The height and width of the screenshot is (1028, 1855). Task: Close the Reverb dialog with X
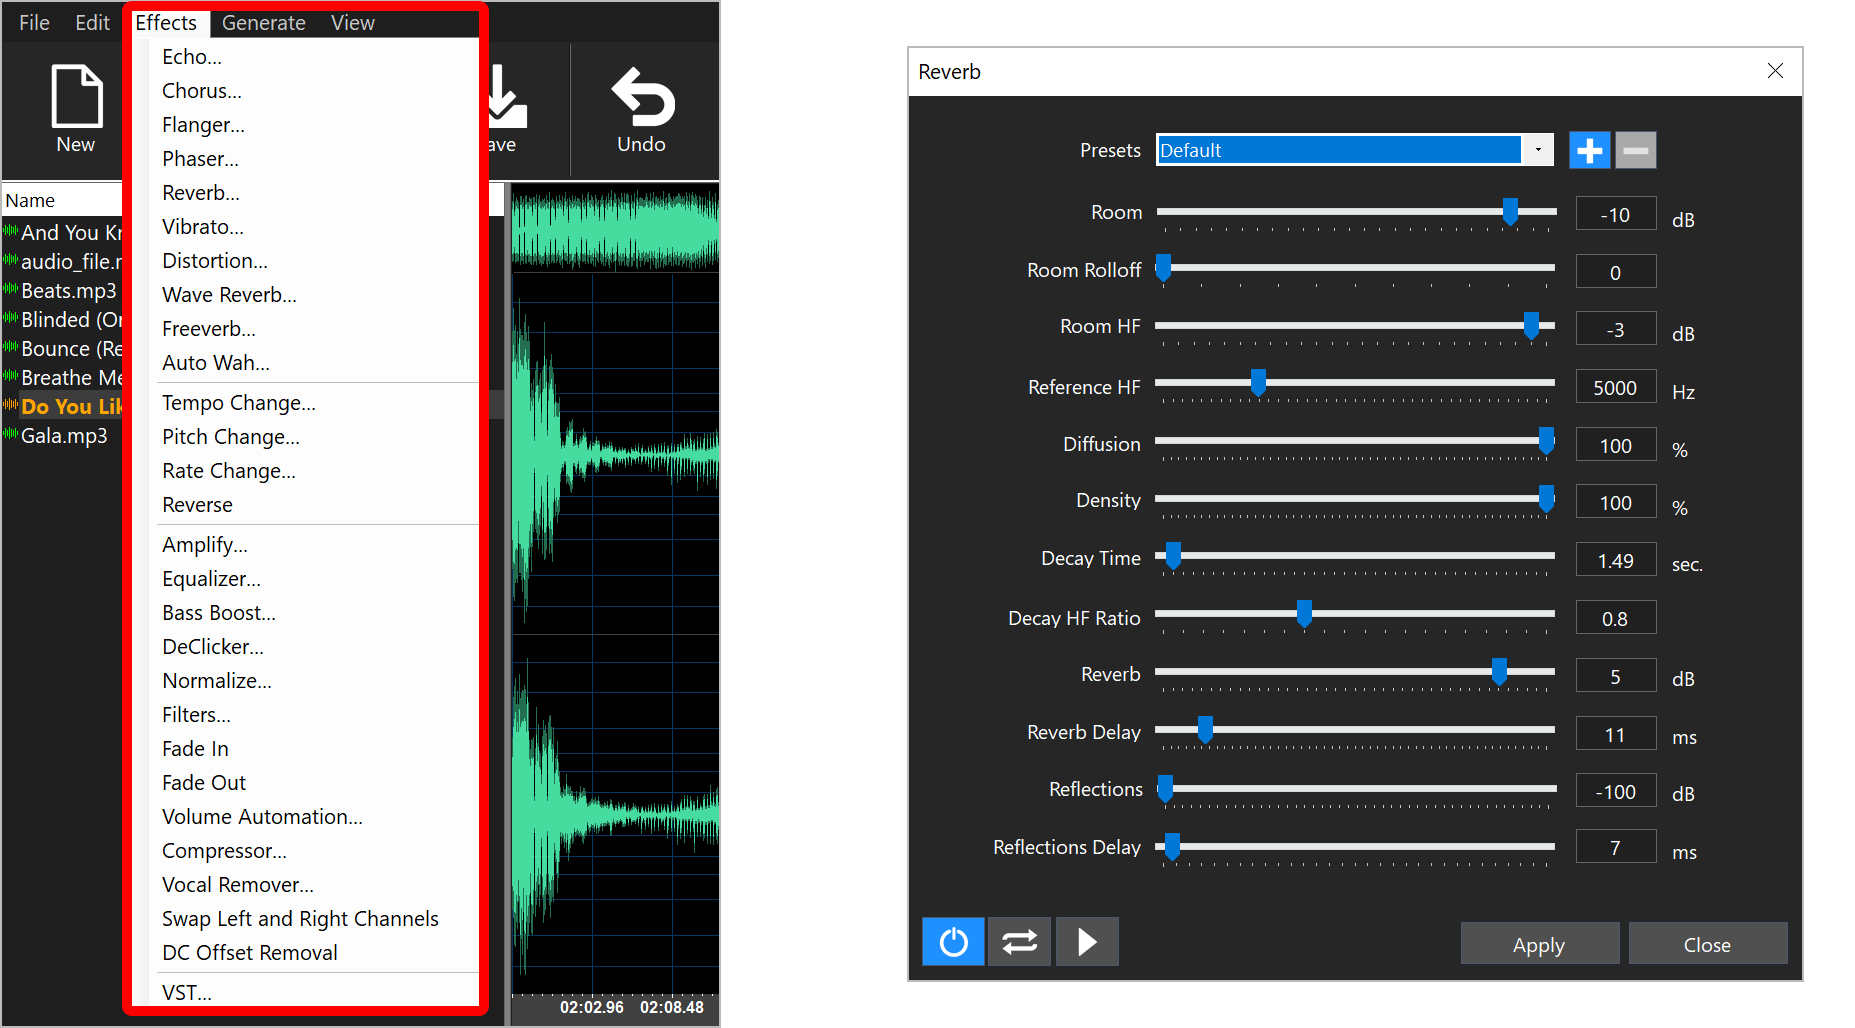[1775, 71]
